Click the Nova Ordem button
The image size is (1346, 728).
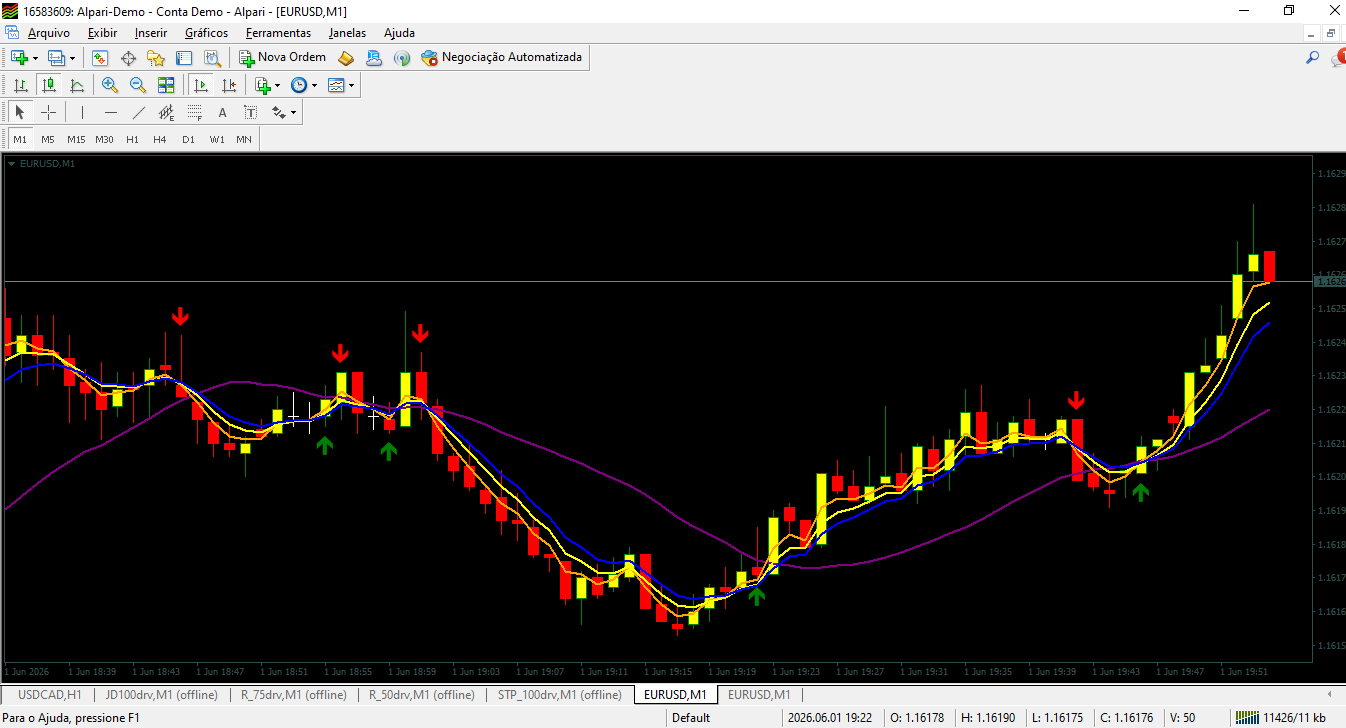click(282, 58)
